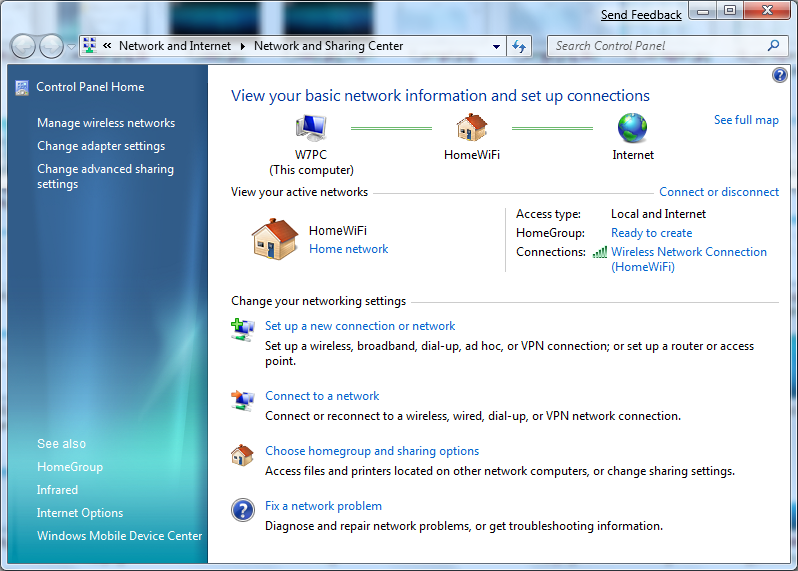Click the W7PC computer icon in network map
This screenshot has width=798, height=571.
(x=311, y=128)
